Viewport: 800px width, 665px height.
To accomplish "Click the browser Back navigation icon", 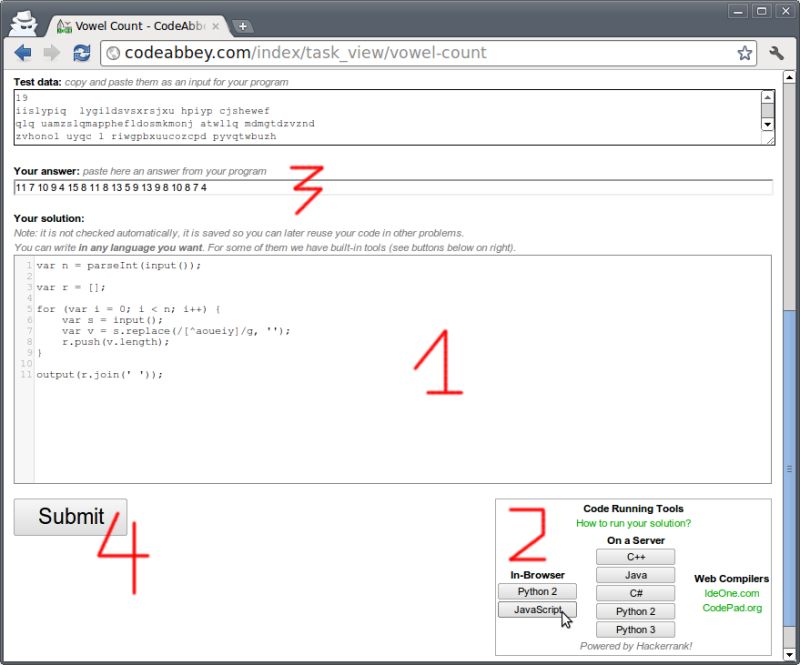I will coord(23,53).
